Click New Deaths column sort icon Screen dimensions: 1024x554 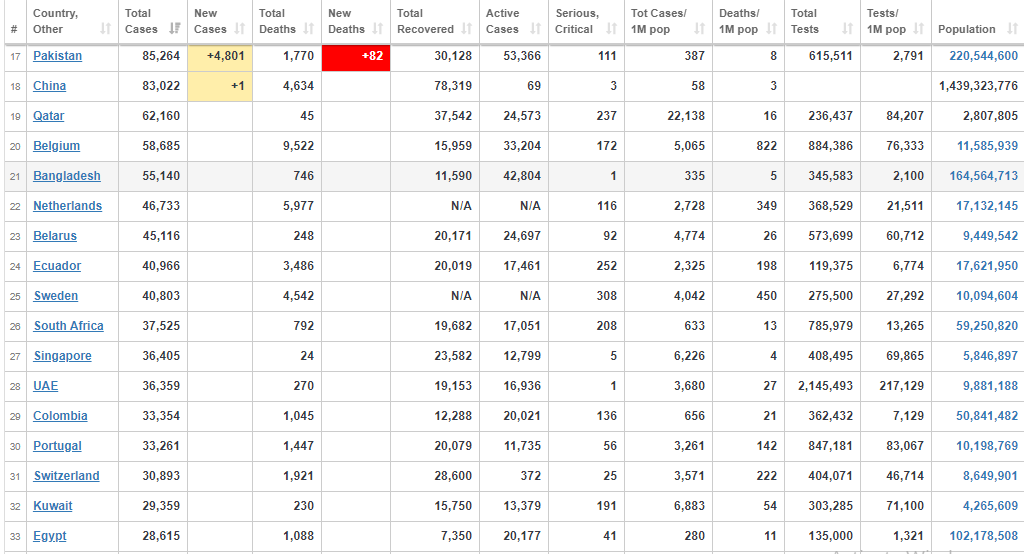[377, 29]
